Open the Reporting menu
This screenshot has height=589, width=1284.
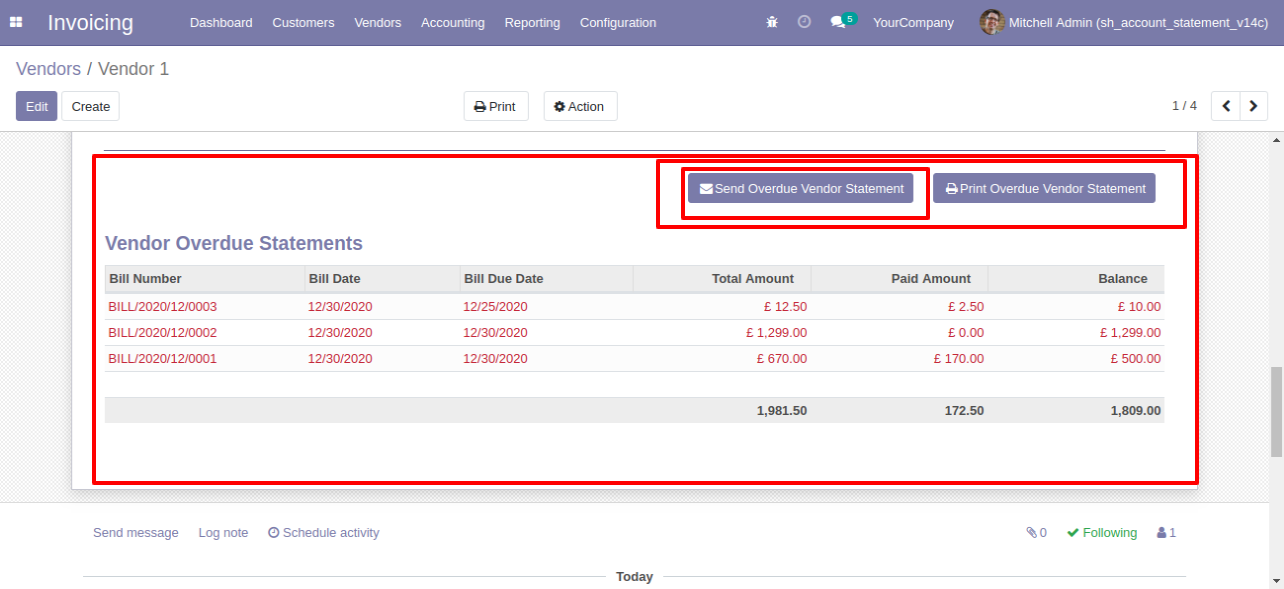(x=532, y=22)
